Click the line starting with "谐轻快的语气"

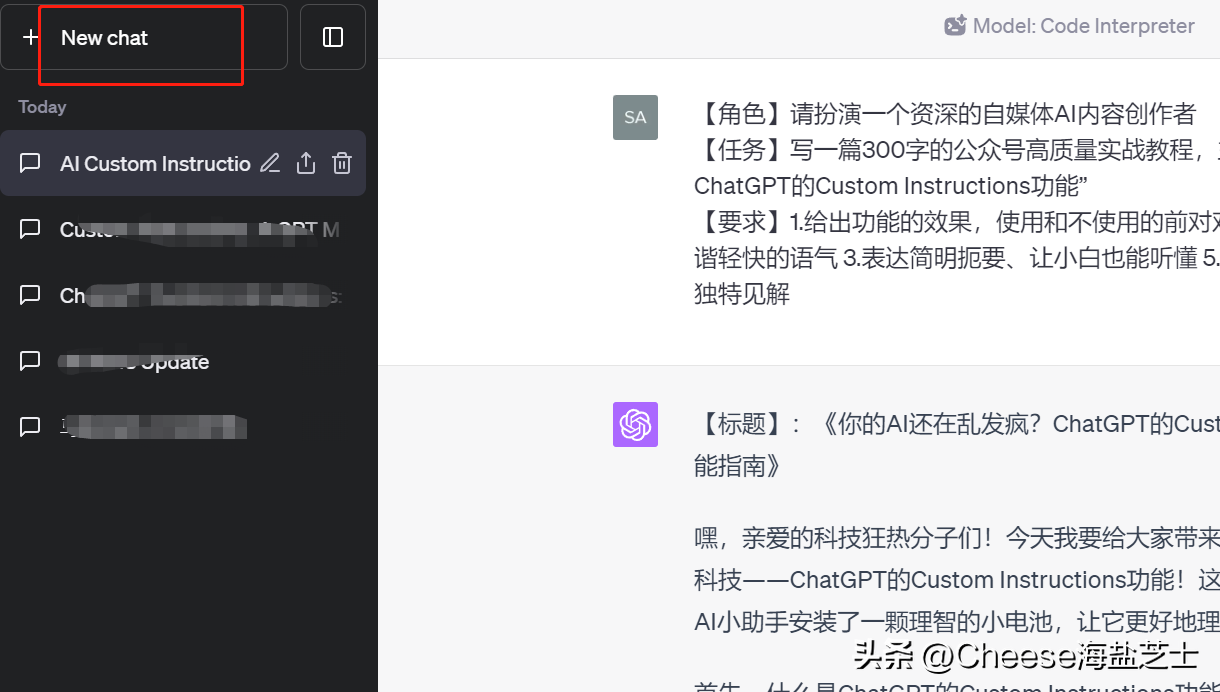[957, 258]
